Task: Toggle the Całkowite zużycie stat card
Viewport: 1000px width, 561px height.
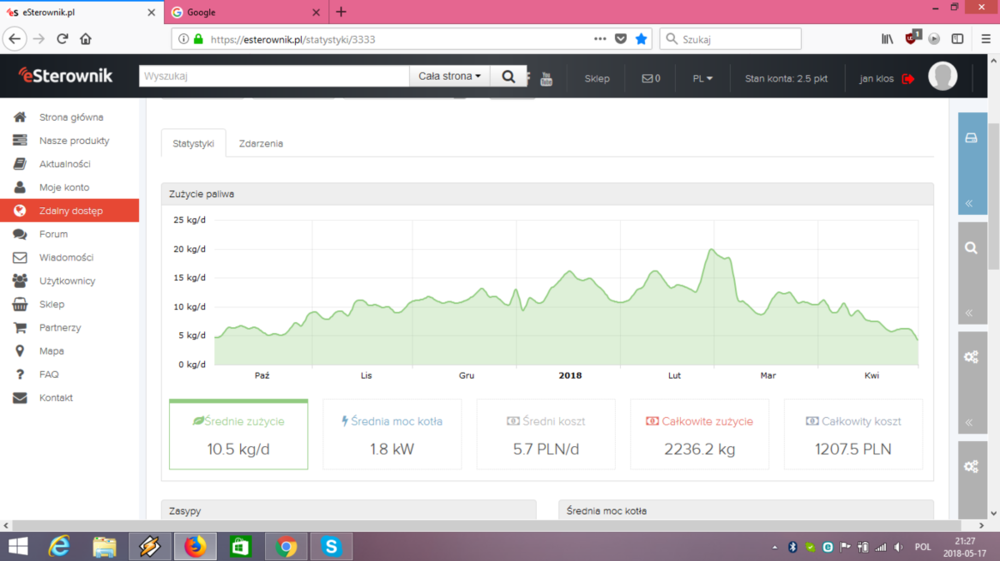Action: 699,434
